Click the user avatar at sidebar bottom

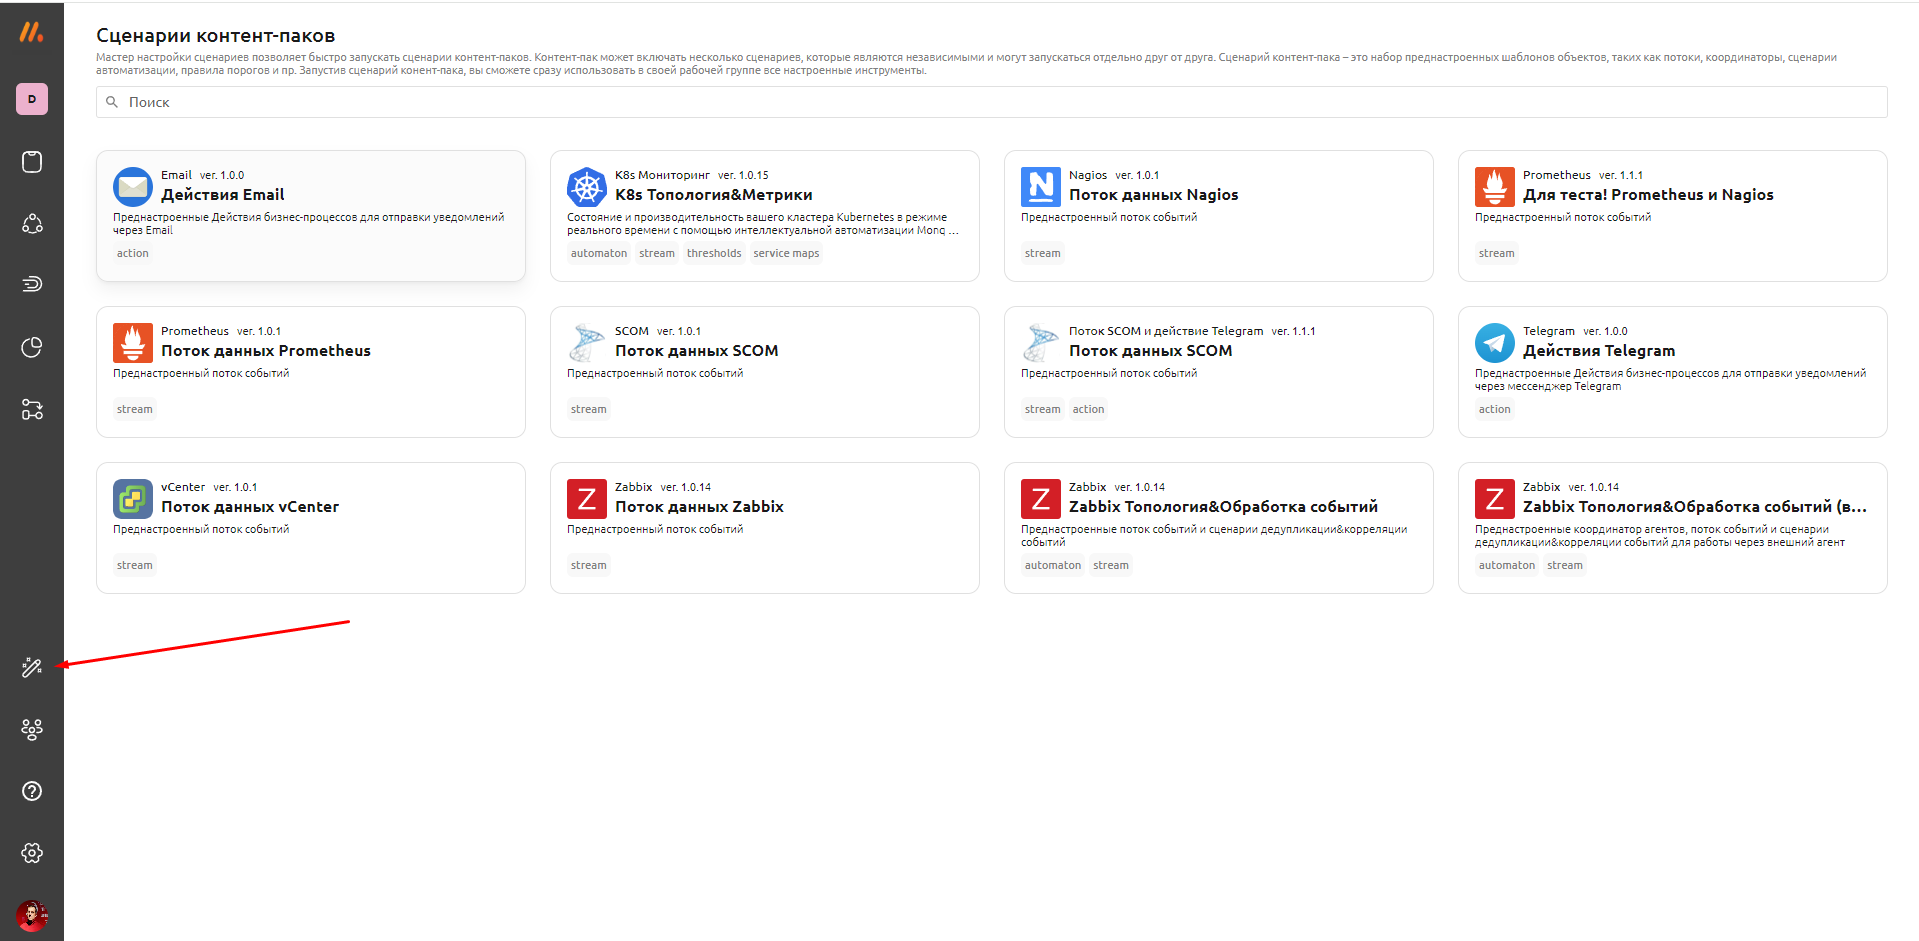click(x=32, y=915)
